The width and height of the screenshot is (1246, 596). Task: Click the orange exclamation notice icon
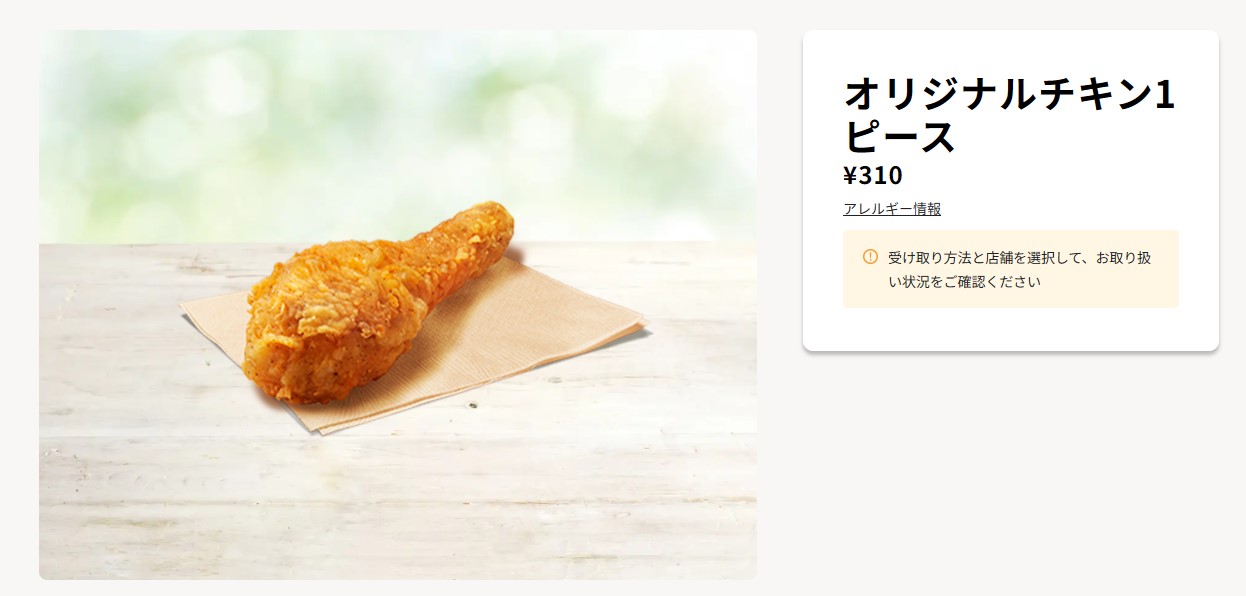870,257
